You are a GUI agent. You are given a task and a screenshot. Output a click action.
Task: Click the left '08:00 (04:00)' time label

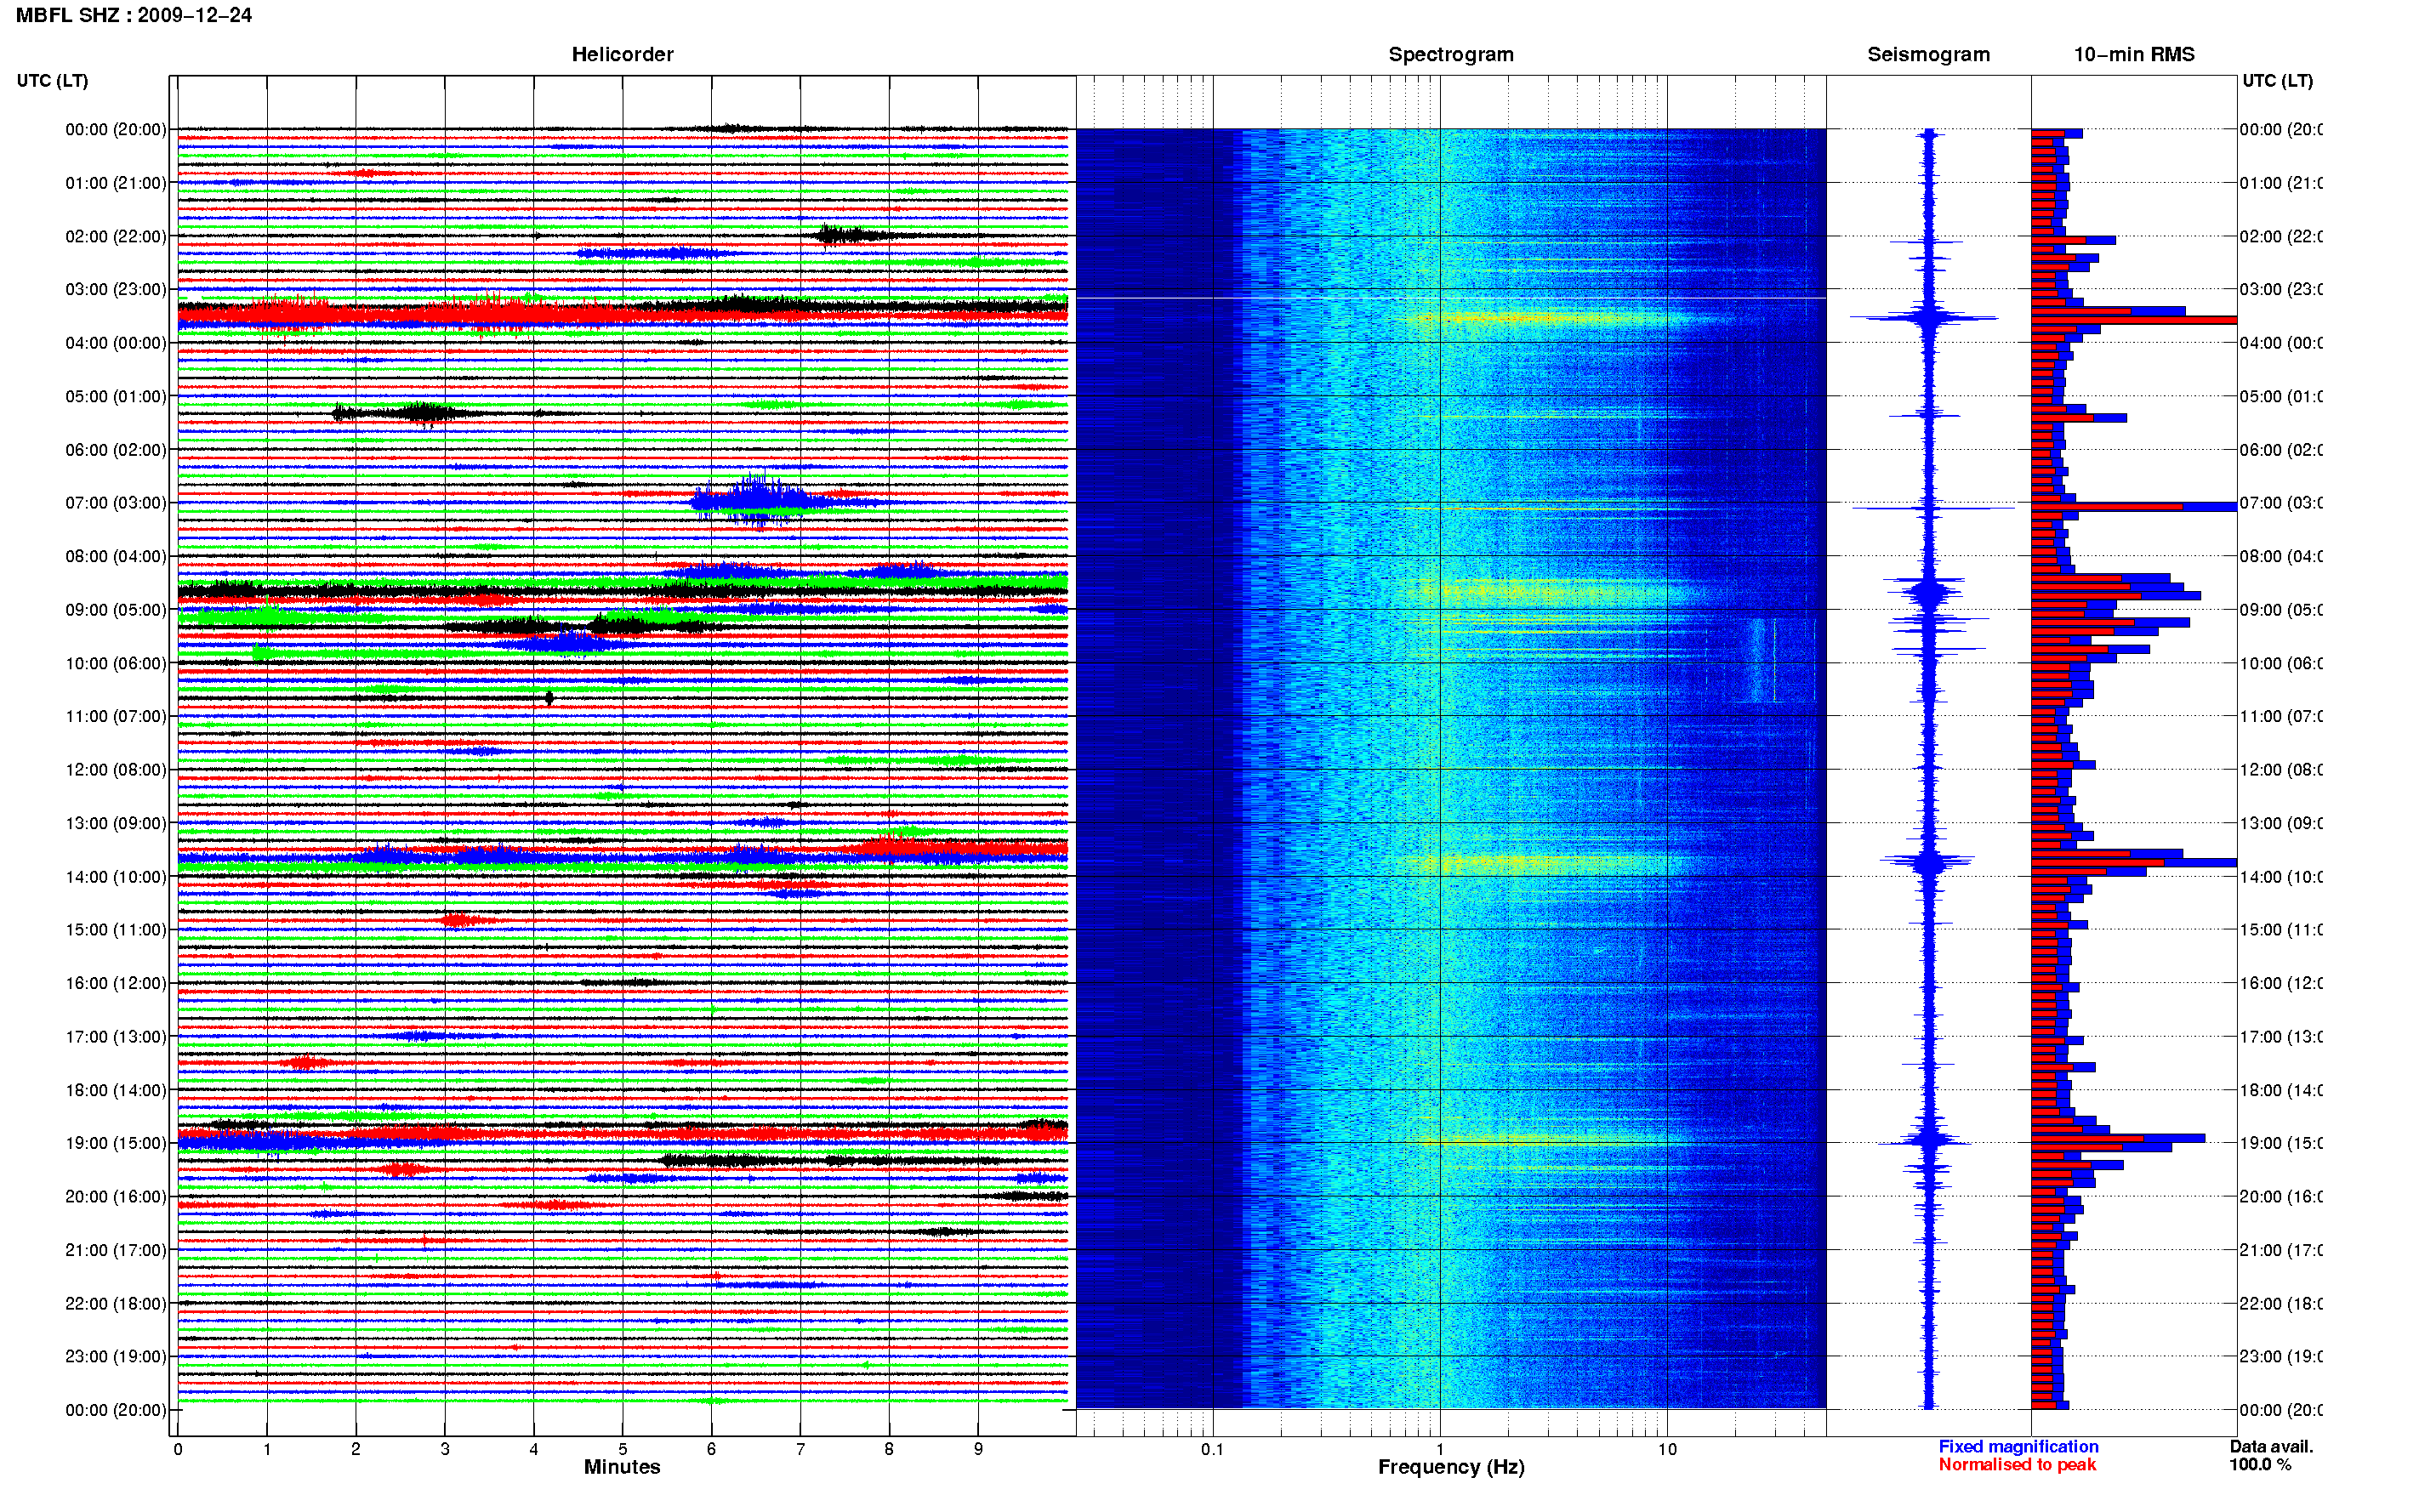tap(116, 556)
